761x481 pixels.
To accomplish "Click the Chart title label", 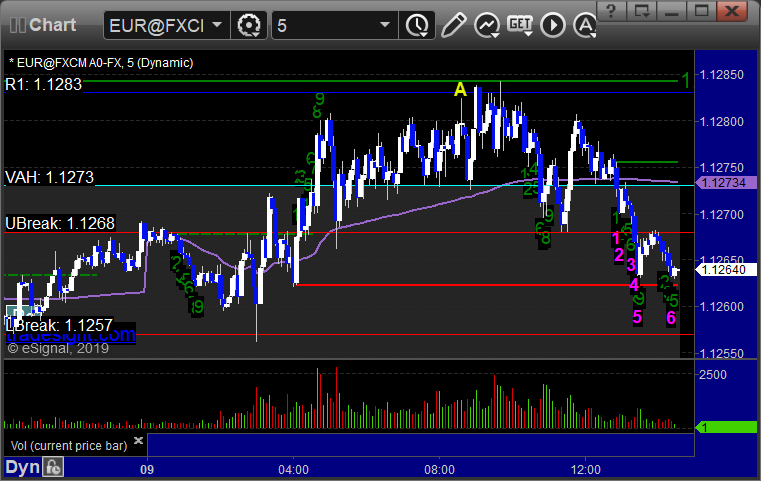I will pos(52,25).
